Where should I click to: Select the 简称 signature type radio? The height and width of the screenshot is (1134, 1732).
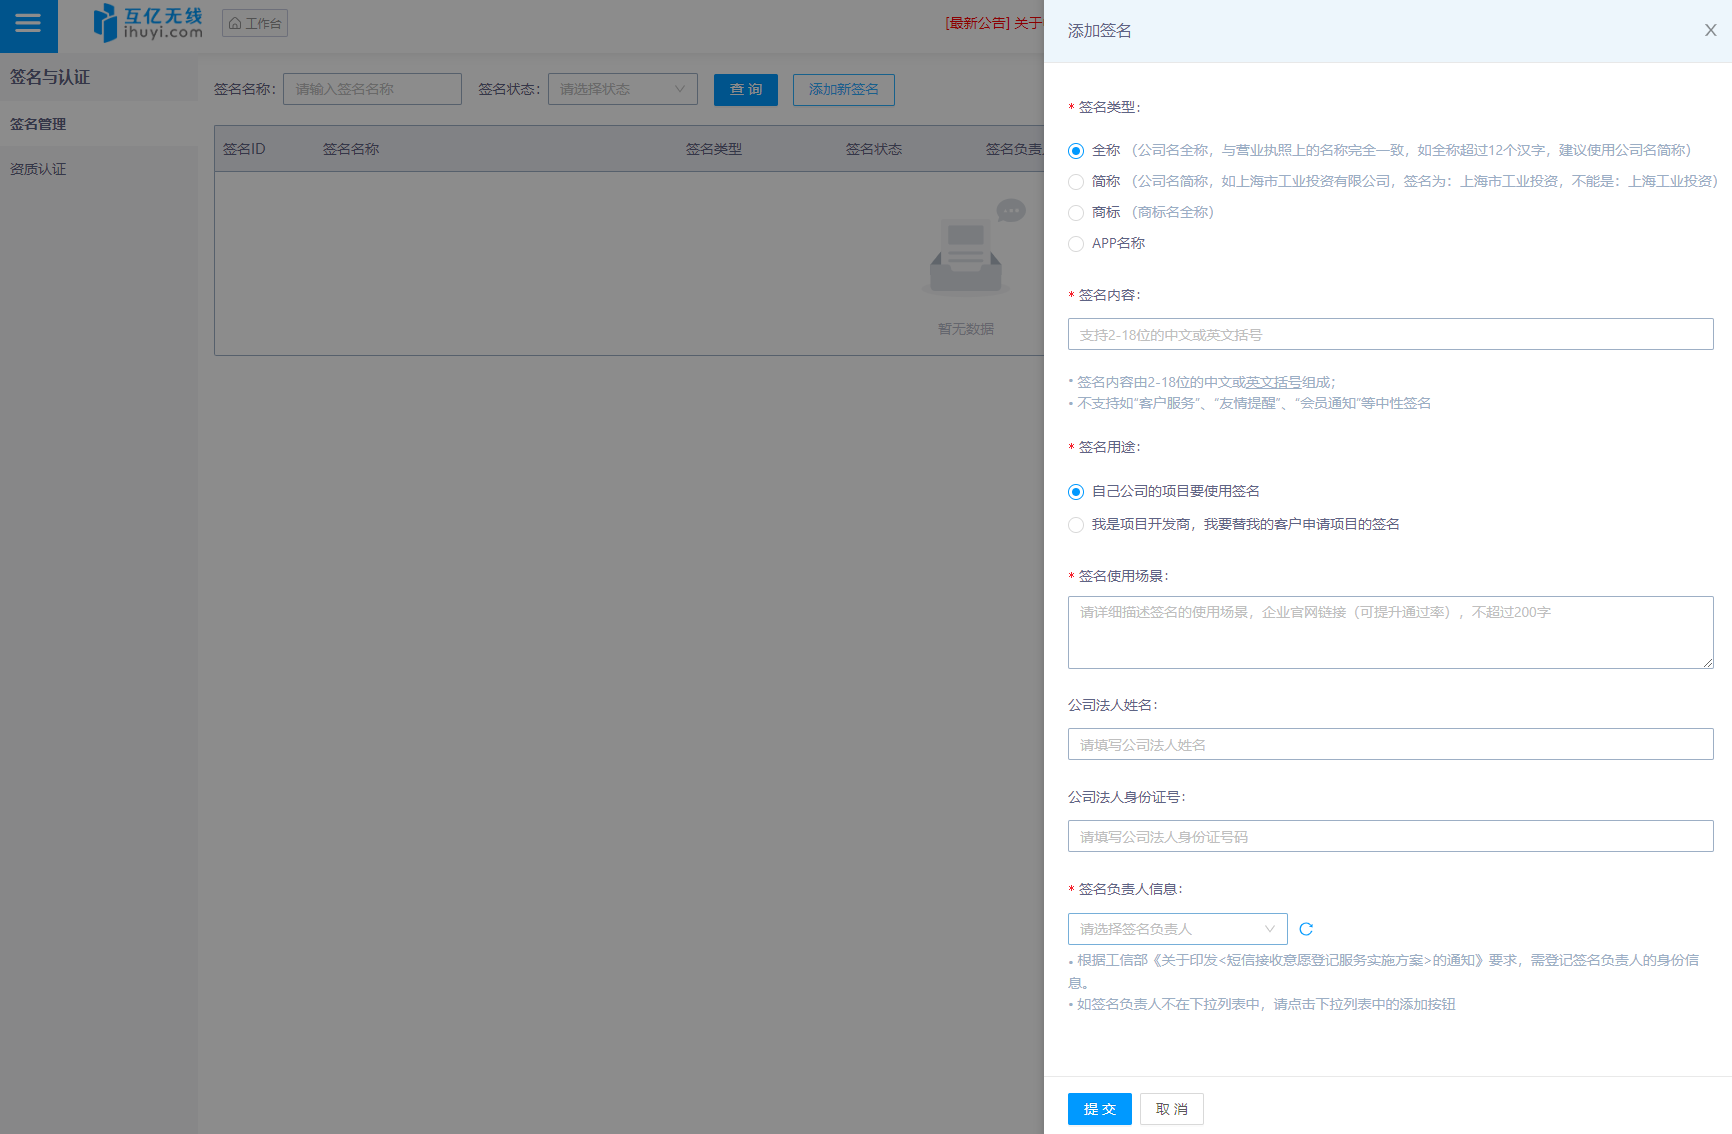[1076, 182]
